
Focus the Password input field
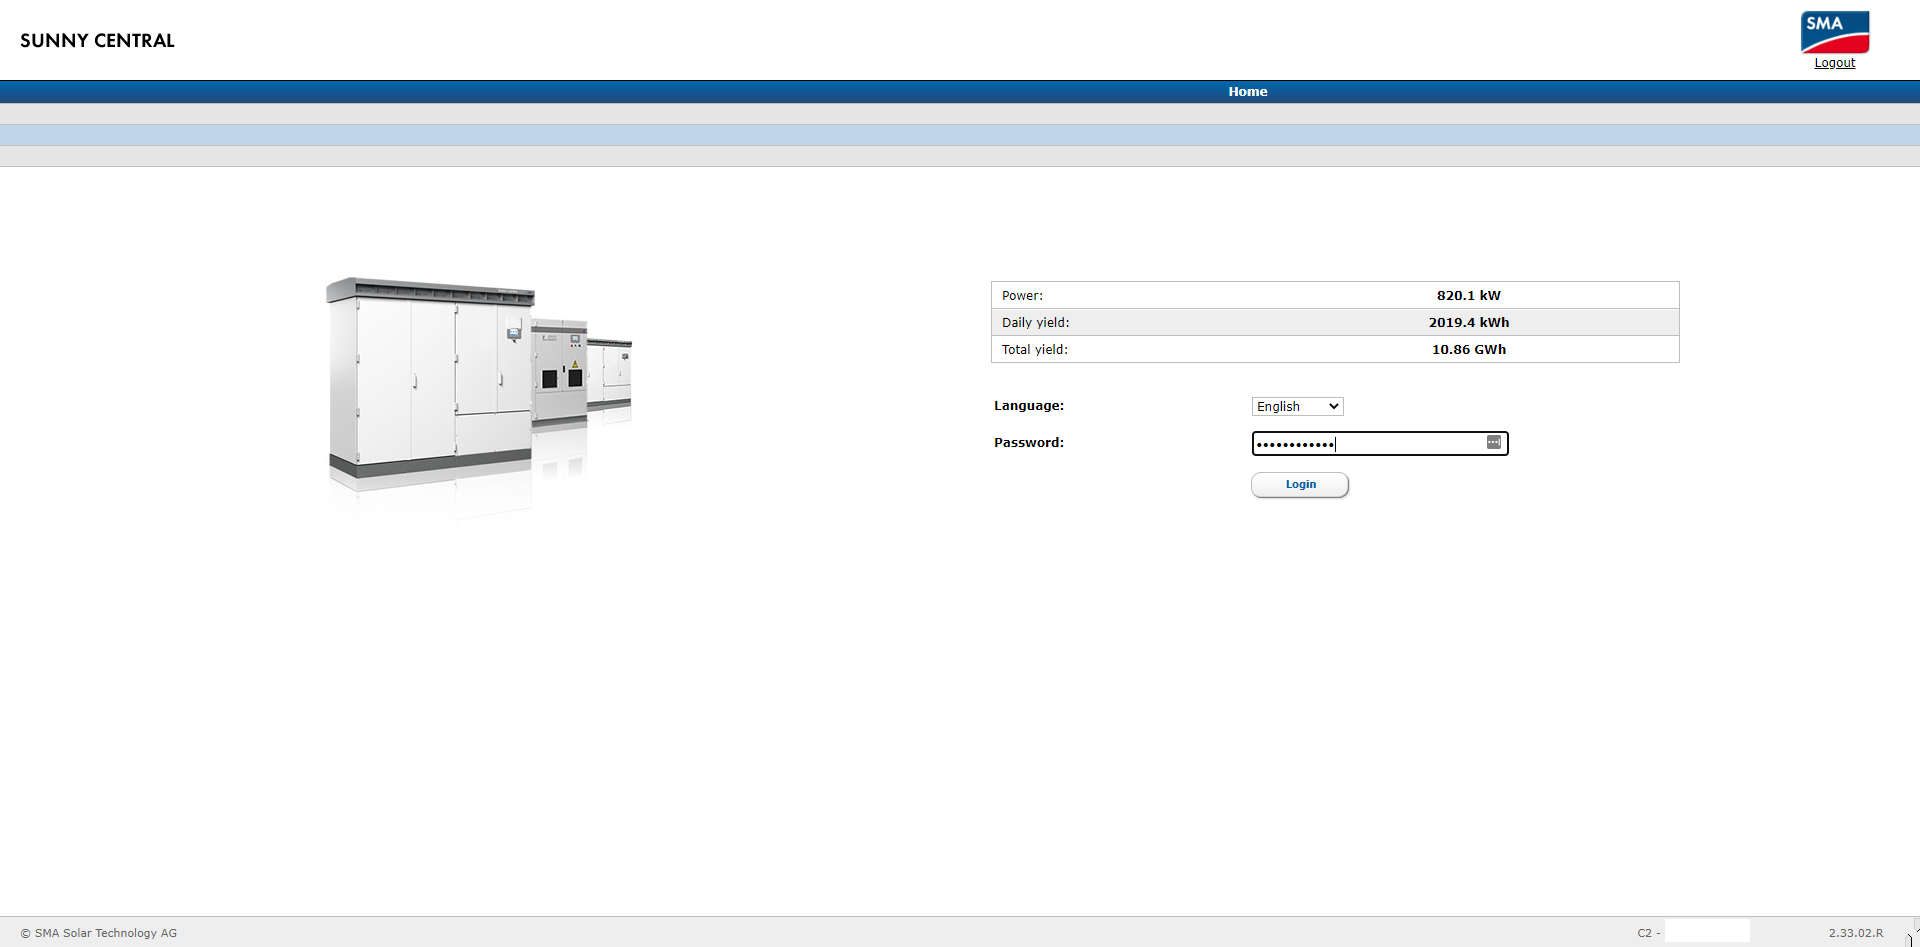click(x=1380, y=443)
